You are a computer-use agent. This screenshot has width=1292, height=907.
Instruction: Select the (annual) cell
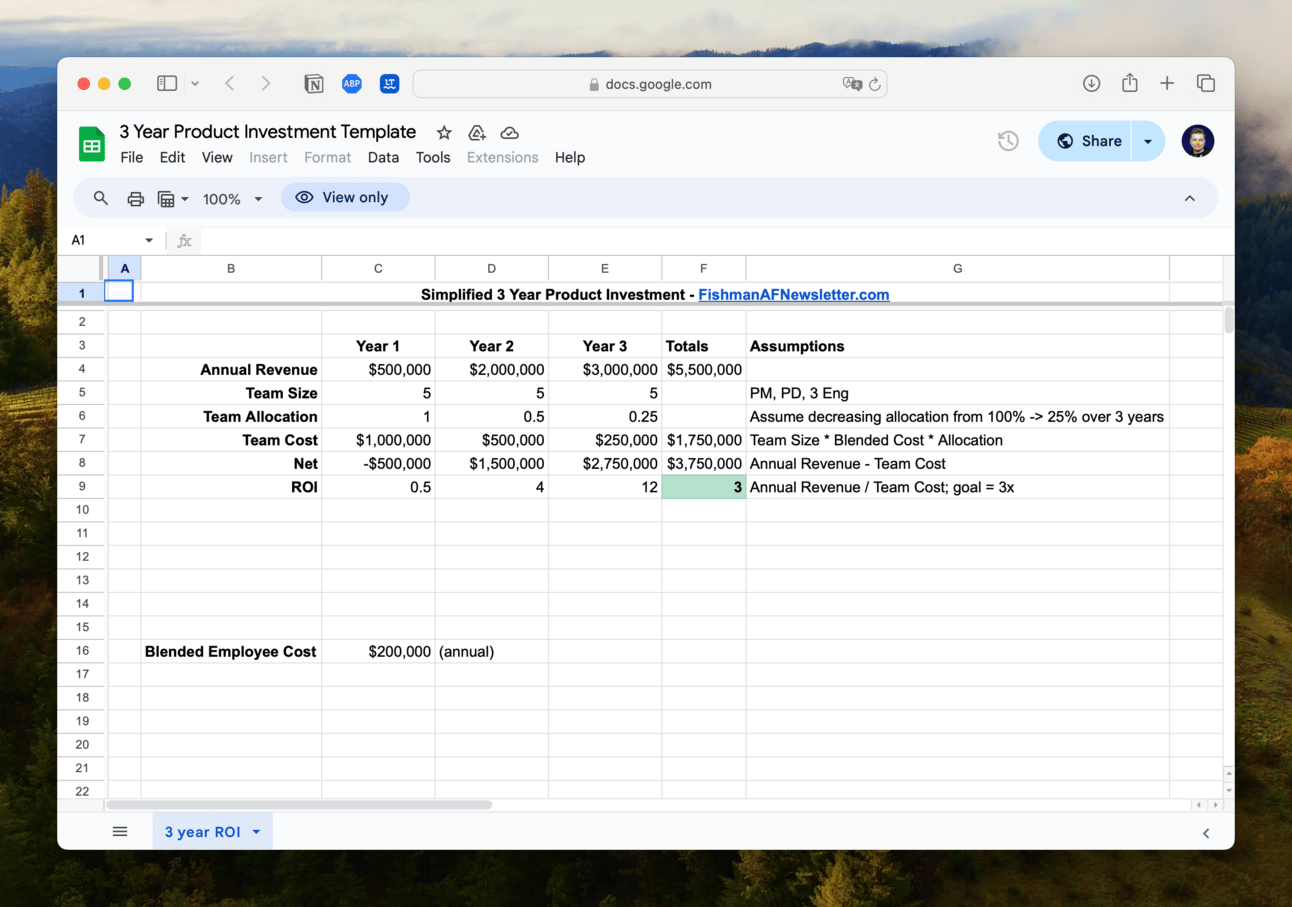pyautogui.click(x=491, y=652)
